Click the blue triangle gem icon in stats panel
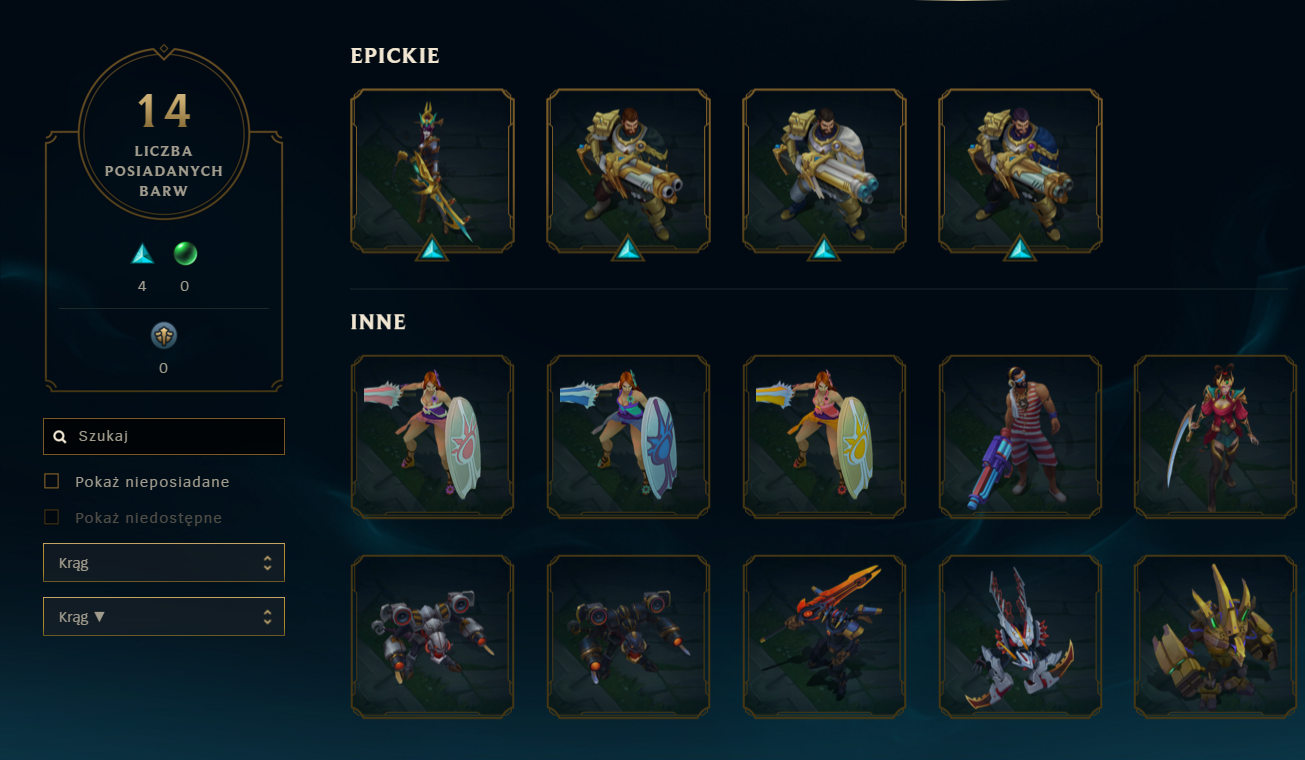The image size is (1305, 760). (x=143, y=254)
